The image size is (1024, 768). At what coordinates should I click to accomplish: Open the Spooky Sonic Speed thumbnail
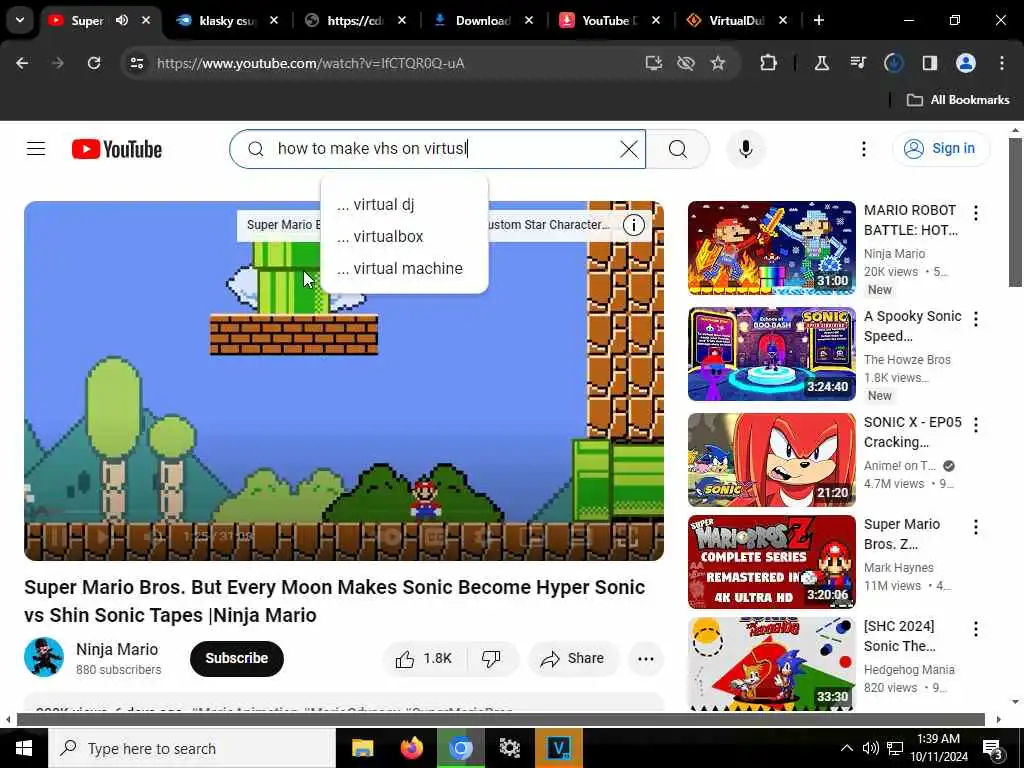pos(771,354)
